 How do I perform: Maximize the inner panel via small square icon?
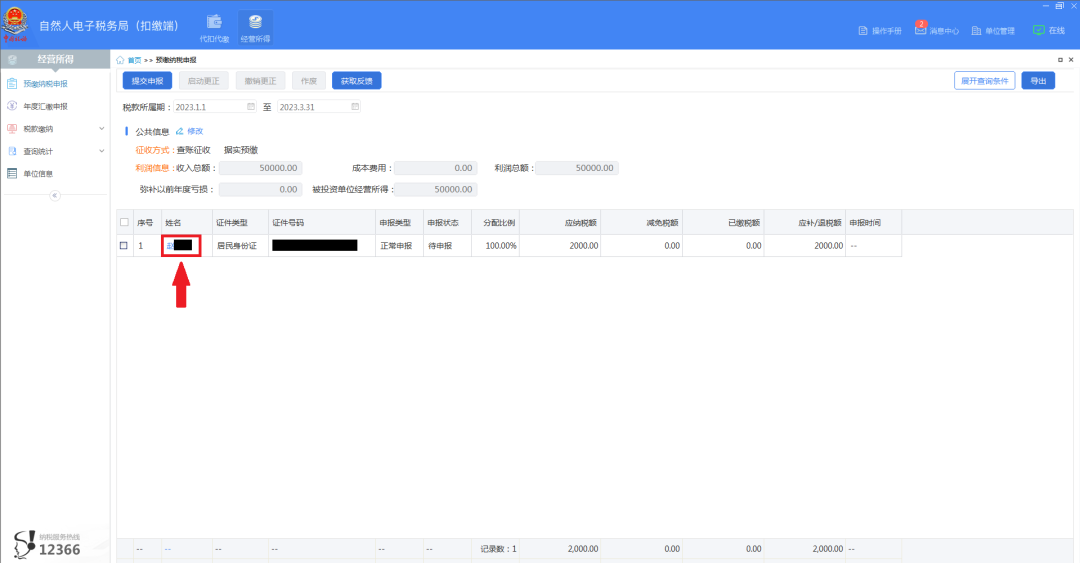pyautogui.click(x=1060, y=60)
